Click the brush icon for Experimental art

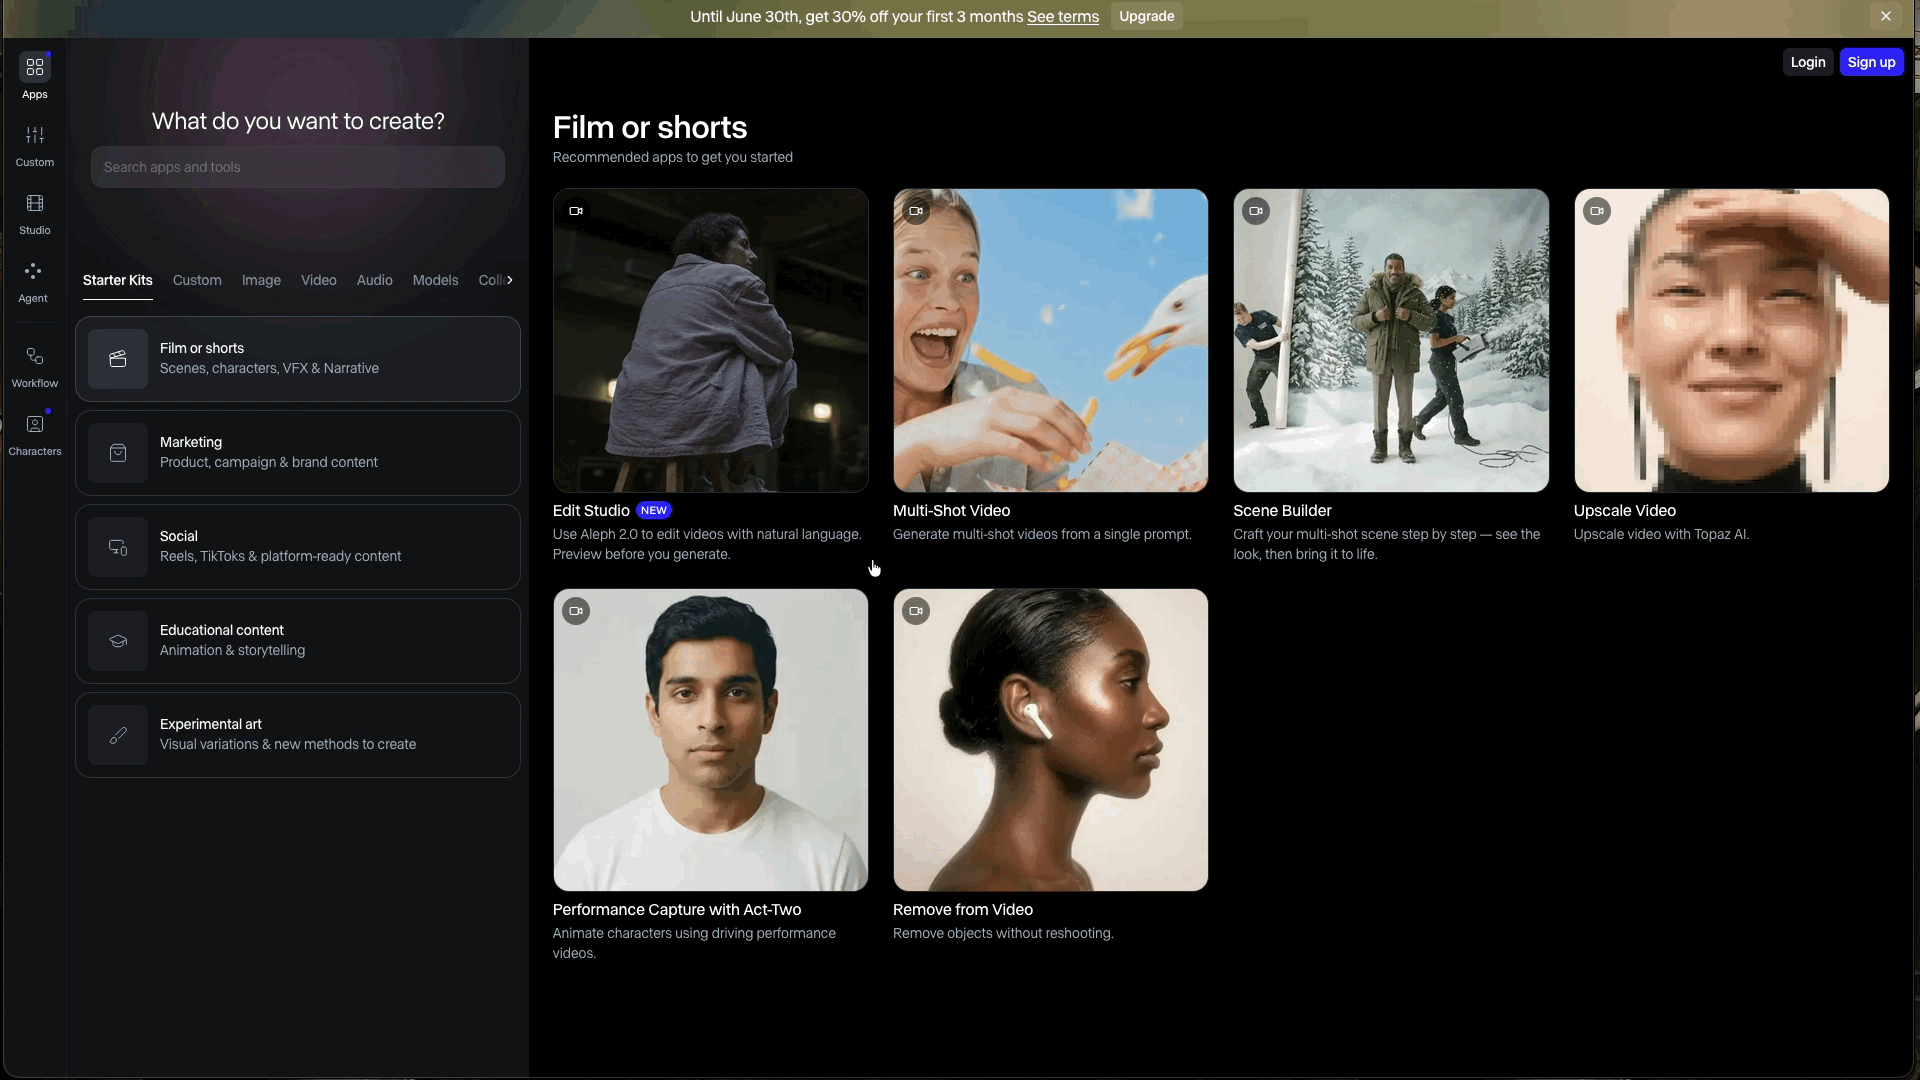118,735
